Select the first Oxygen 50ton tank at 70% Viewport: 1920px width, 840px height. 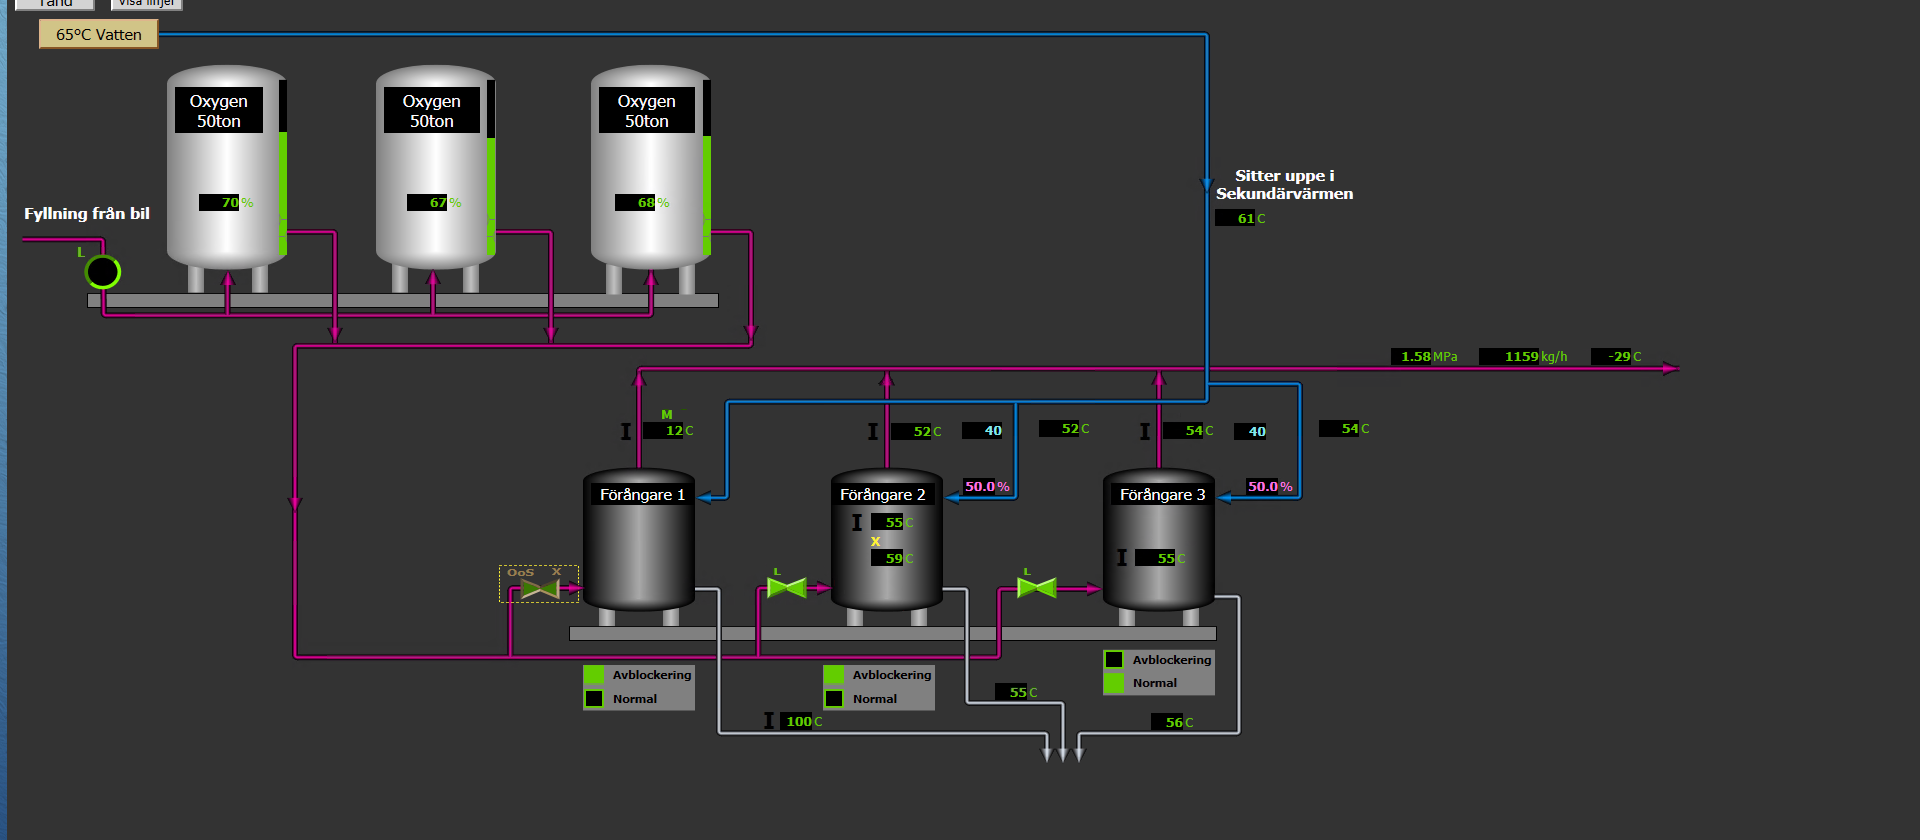(x=226, y=170)
